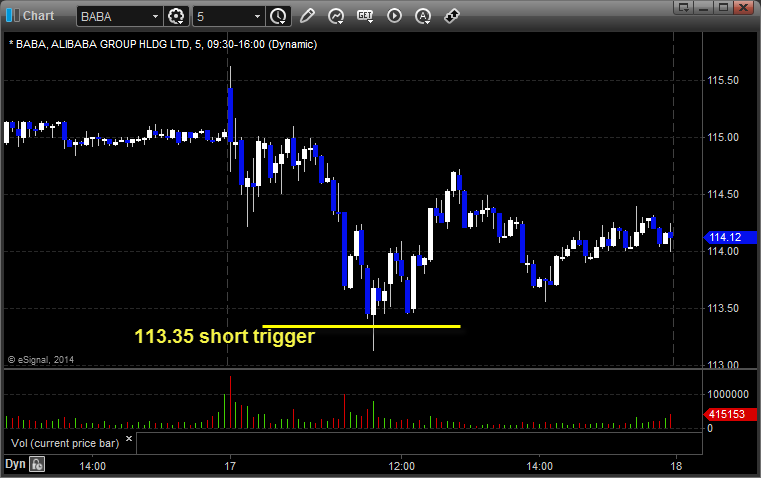Open the studies/indicator chart icon menu
Image resolution: width=761 pixels, height=478 pixels.
point(336,16)
